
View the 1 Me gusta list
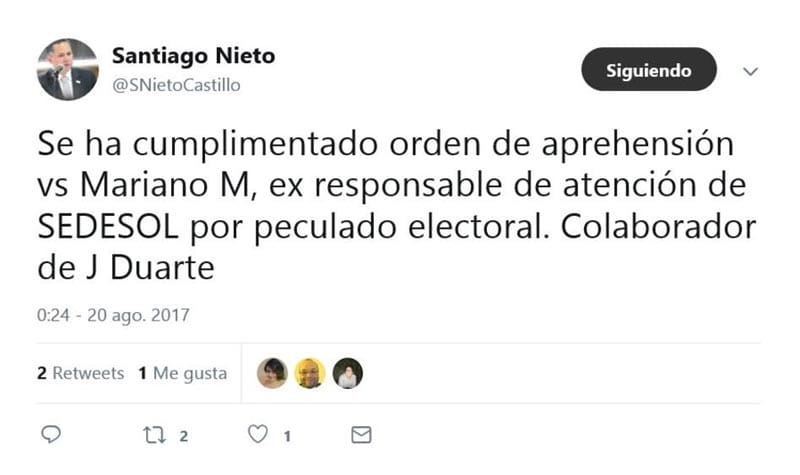pos(183,373)
